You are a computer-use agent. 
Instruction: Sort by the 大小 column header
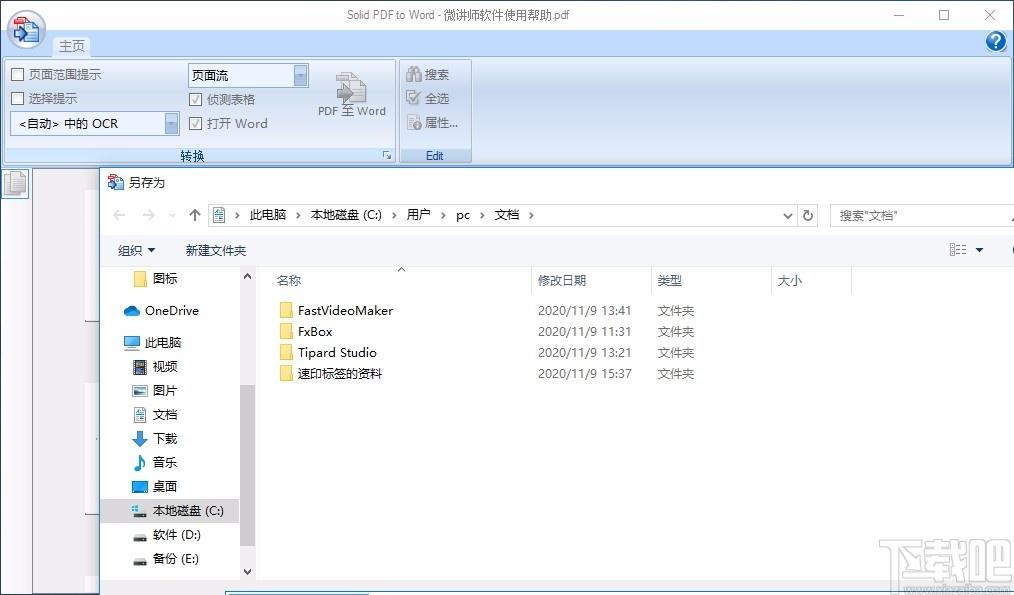789,281
